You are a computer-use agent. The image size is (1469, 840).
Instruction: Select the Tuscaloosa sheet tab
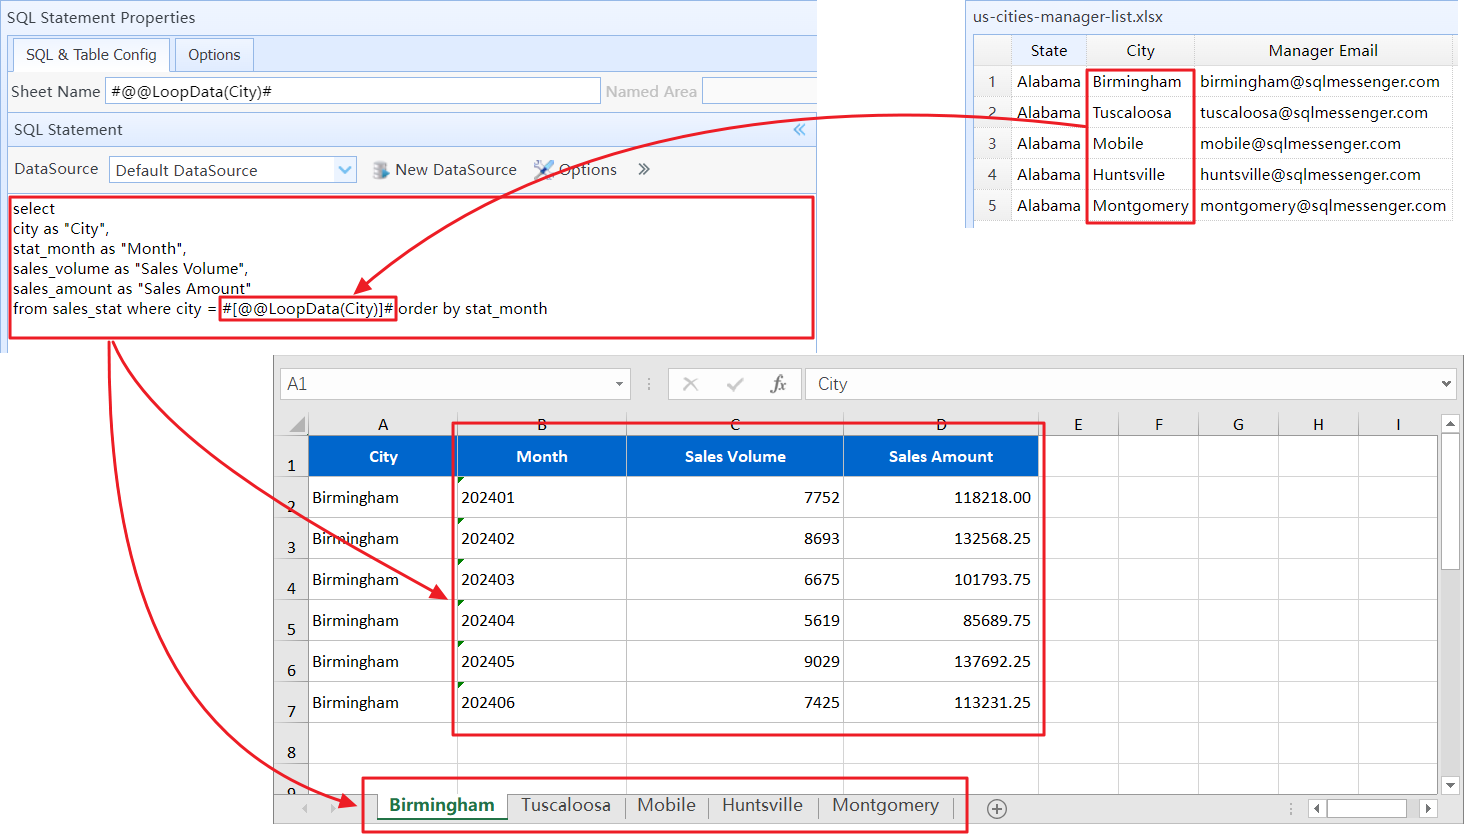point(566,806)
